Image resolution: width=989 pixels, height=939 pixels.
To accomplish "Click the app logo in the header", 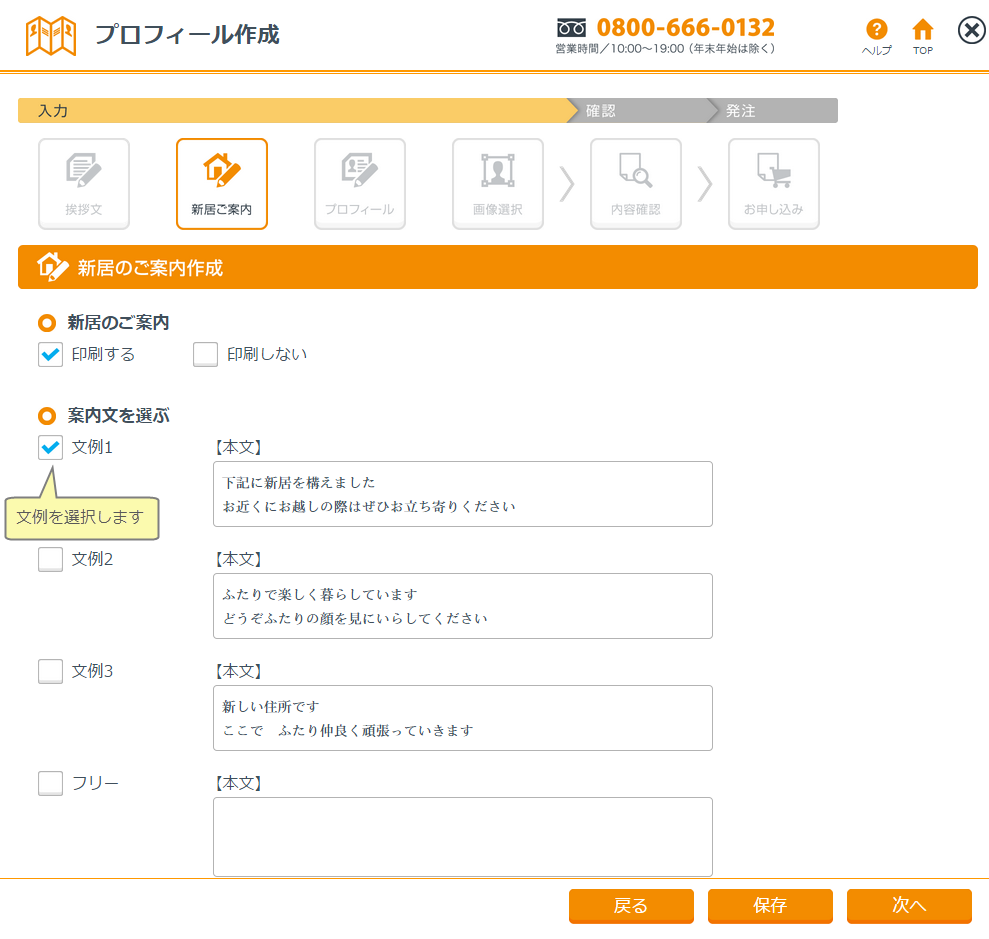I will click(x=50, y=35).
